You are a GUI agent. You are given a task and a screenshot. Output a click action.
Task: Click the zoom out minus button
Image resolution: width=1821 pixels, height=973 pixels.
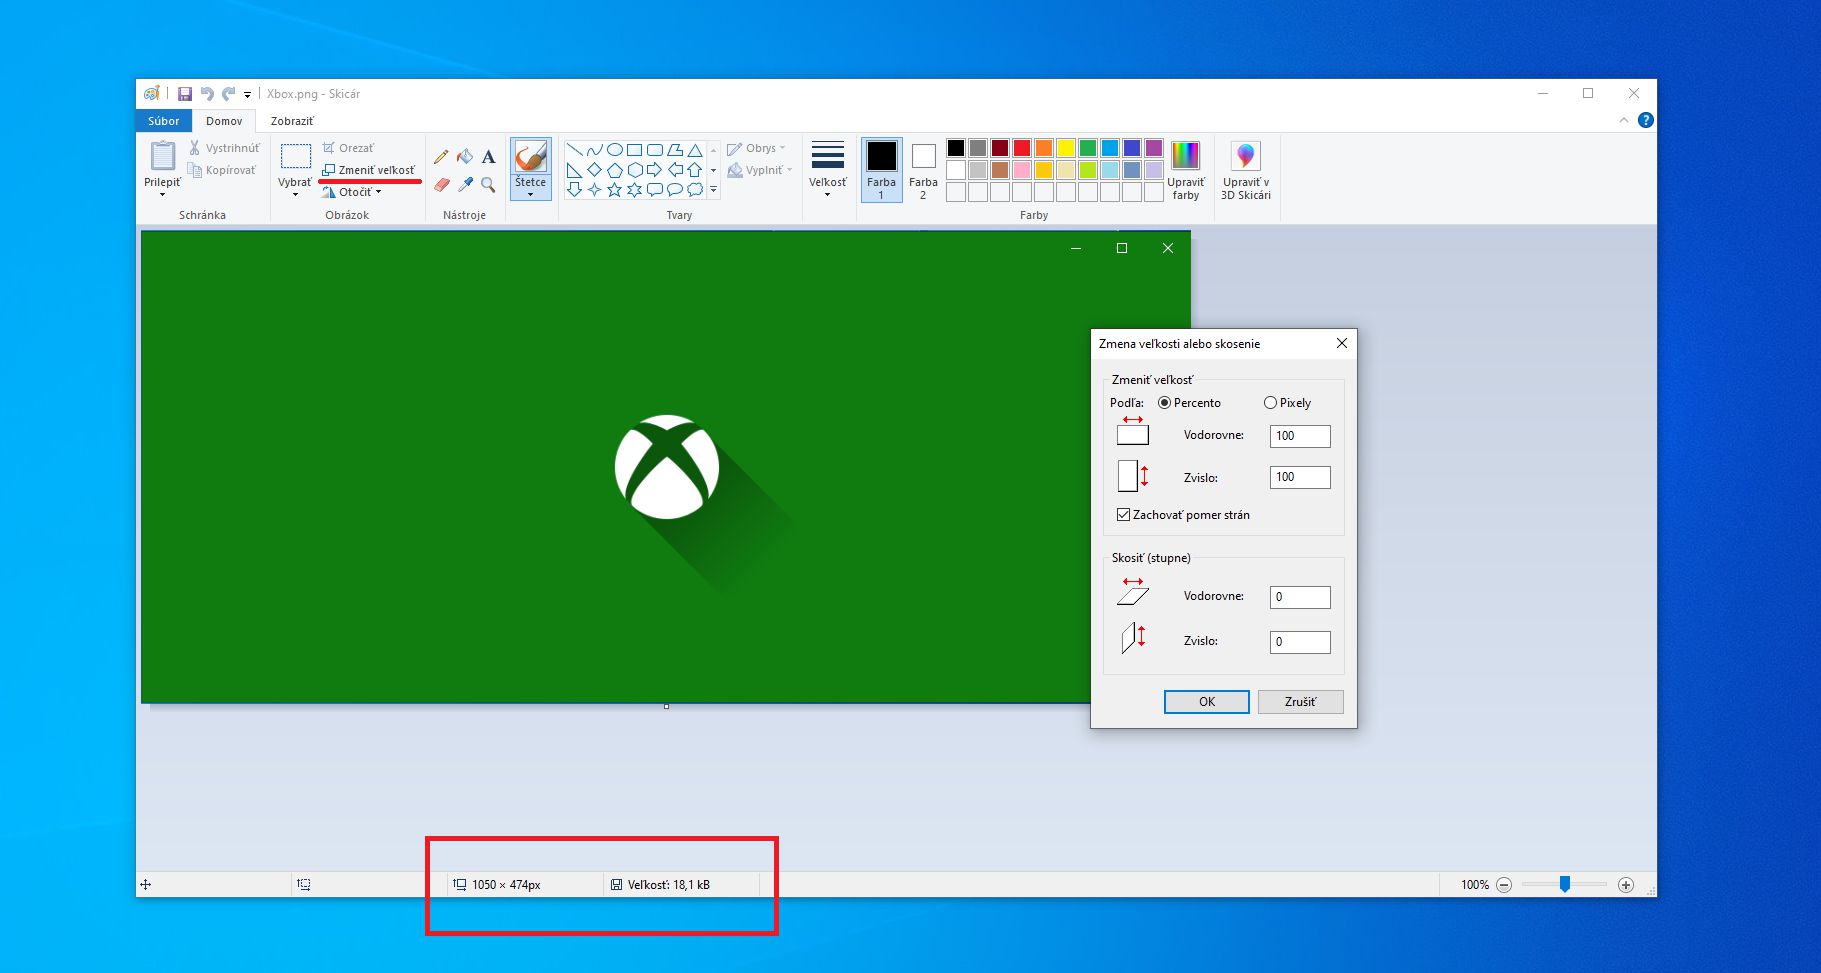(1504, 885)
